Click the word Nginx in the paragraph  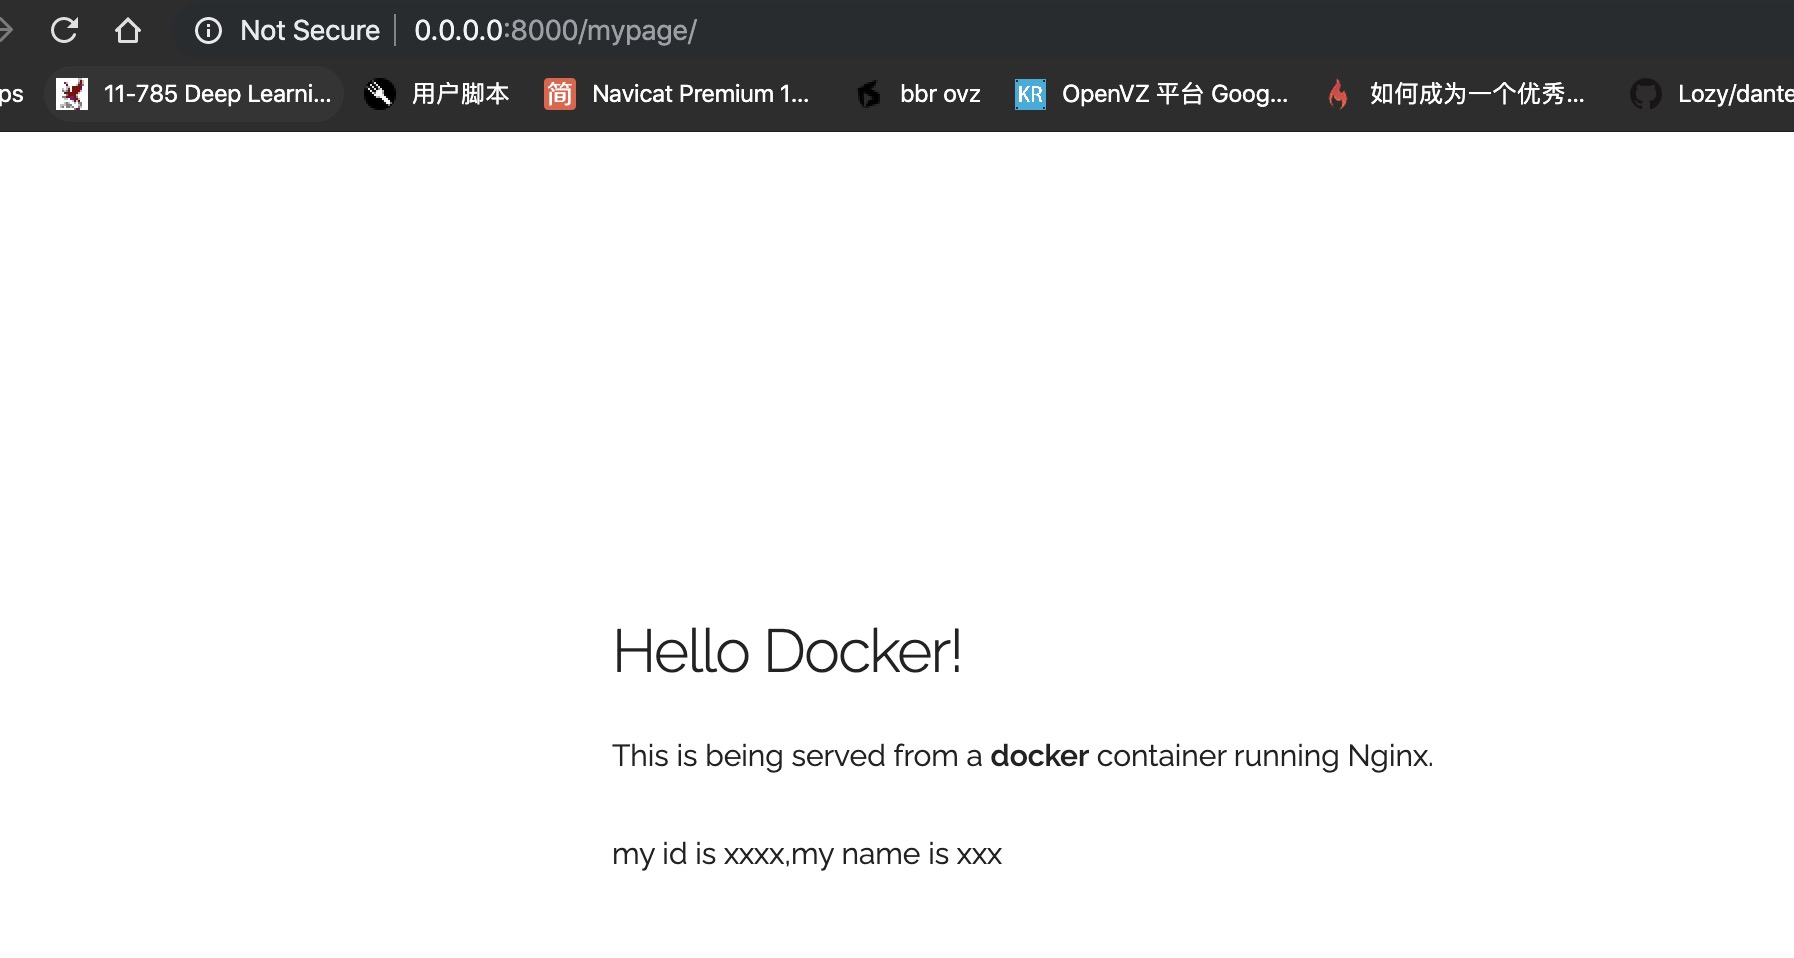click(x=1388, y=756)
